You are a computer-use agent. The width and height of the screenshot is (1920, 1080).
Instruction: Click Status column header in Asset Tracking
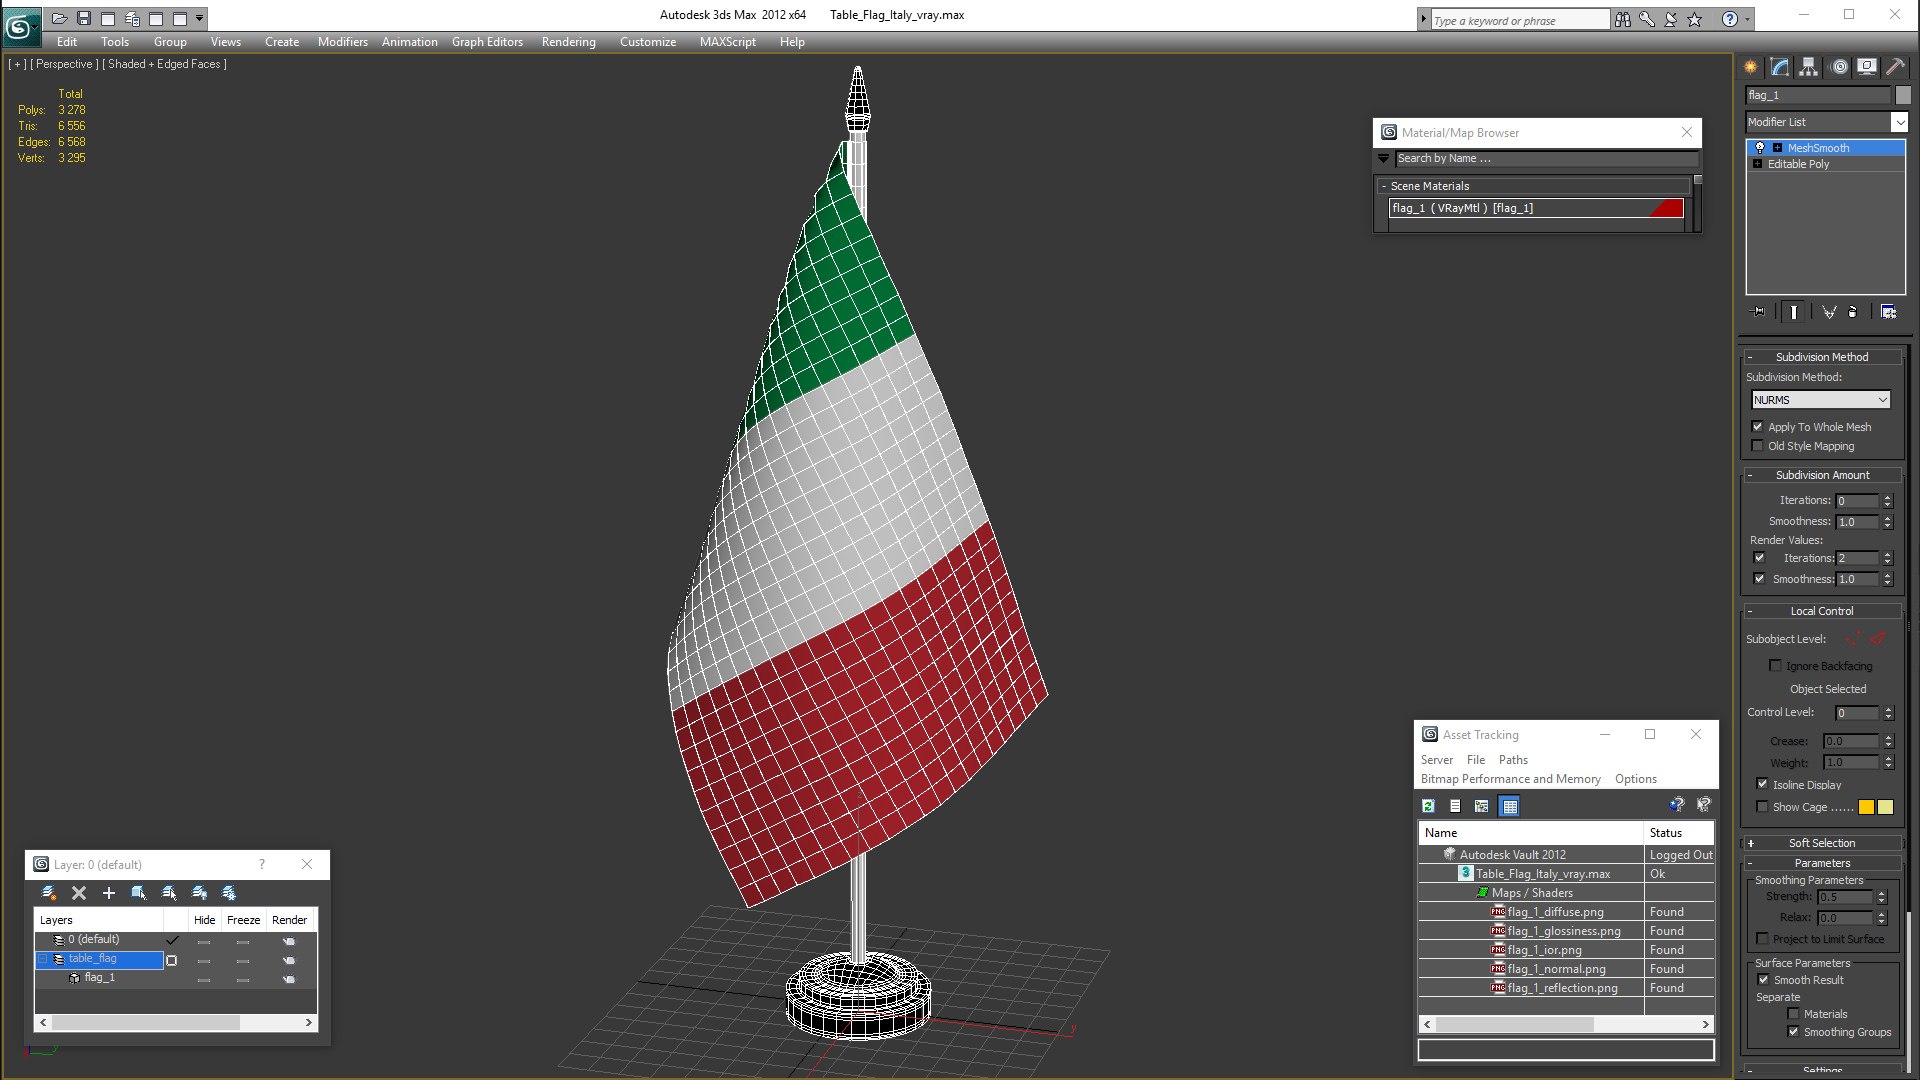pos(1679,833)
